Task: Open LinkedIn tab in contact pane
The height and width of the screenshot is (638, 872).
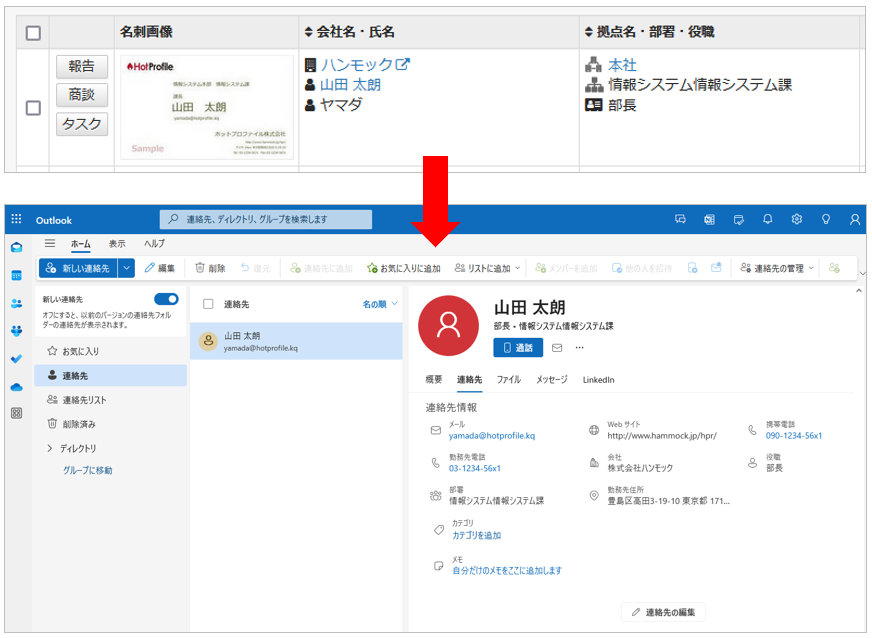Action: [x=598, y=380]
